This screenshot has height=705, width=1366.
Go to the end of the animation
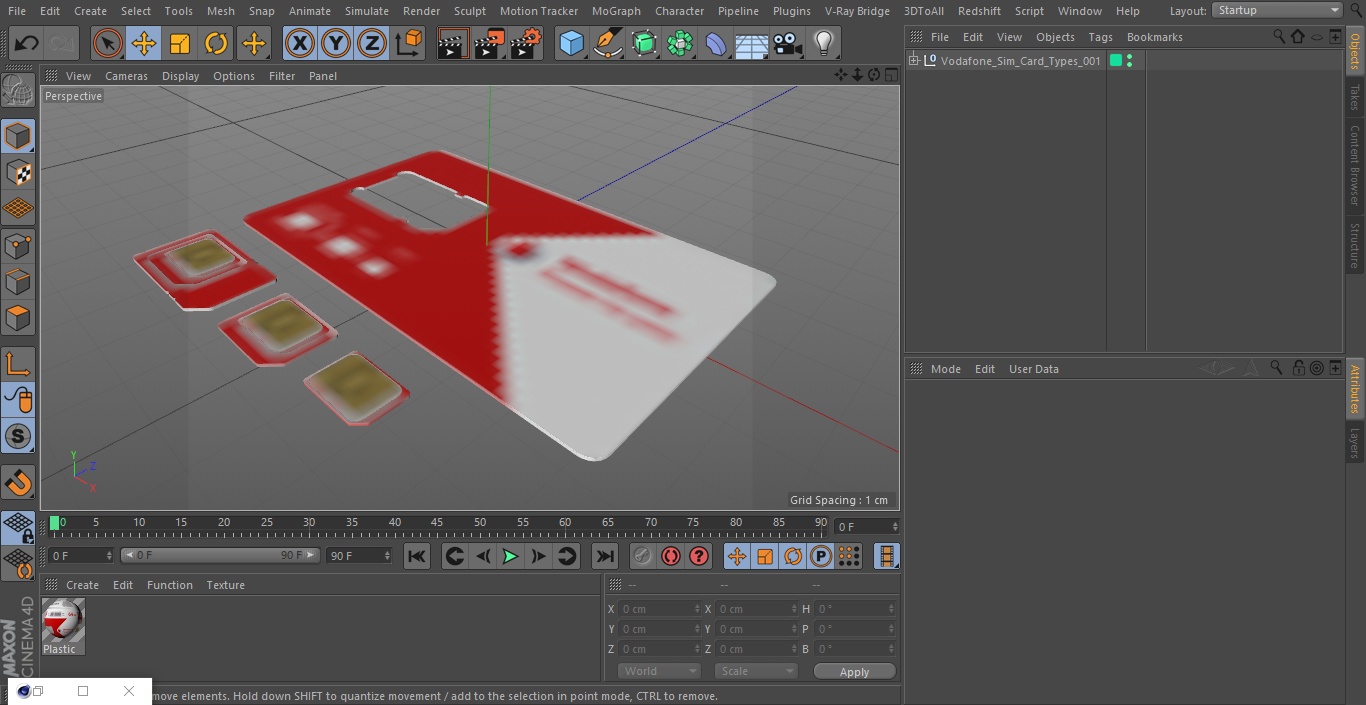[x=605, y=556]
